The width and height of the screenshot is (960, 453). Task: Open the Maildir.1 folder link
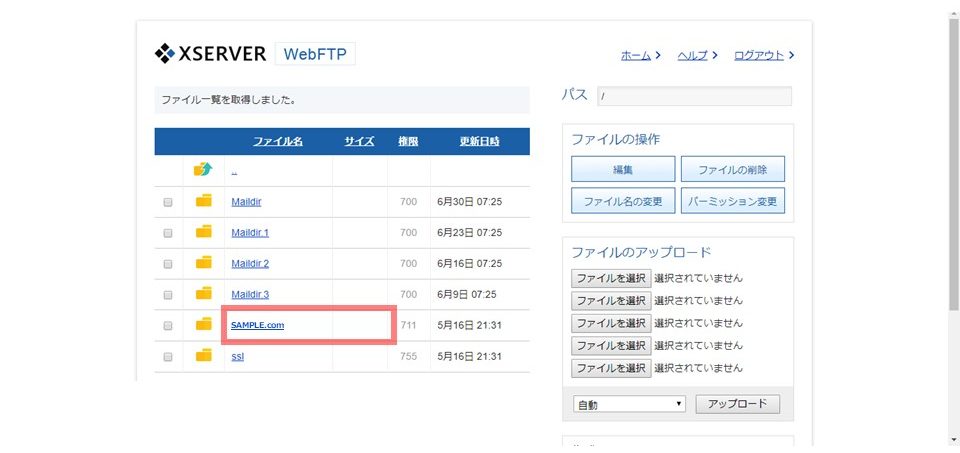click(250, 233)
